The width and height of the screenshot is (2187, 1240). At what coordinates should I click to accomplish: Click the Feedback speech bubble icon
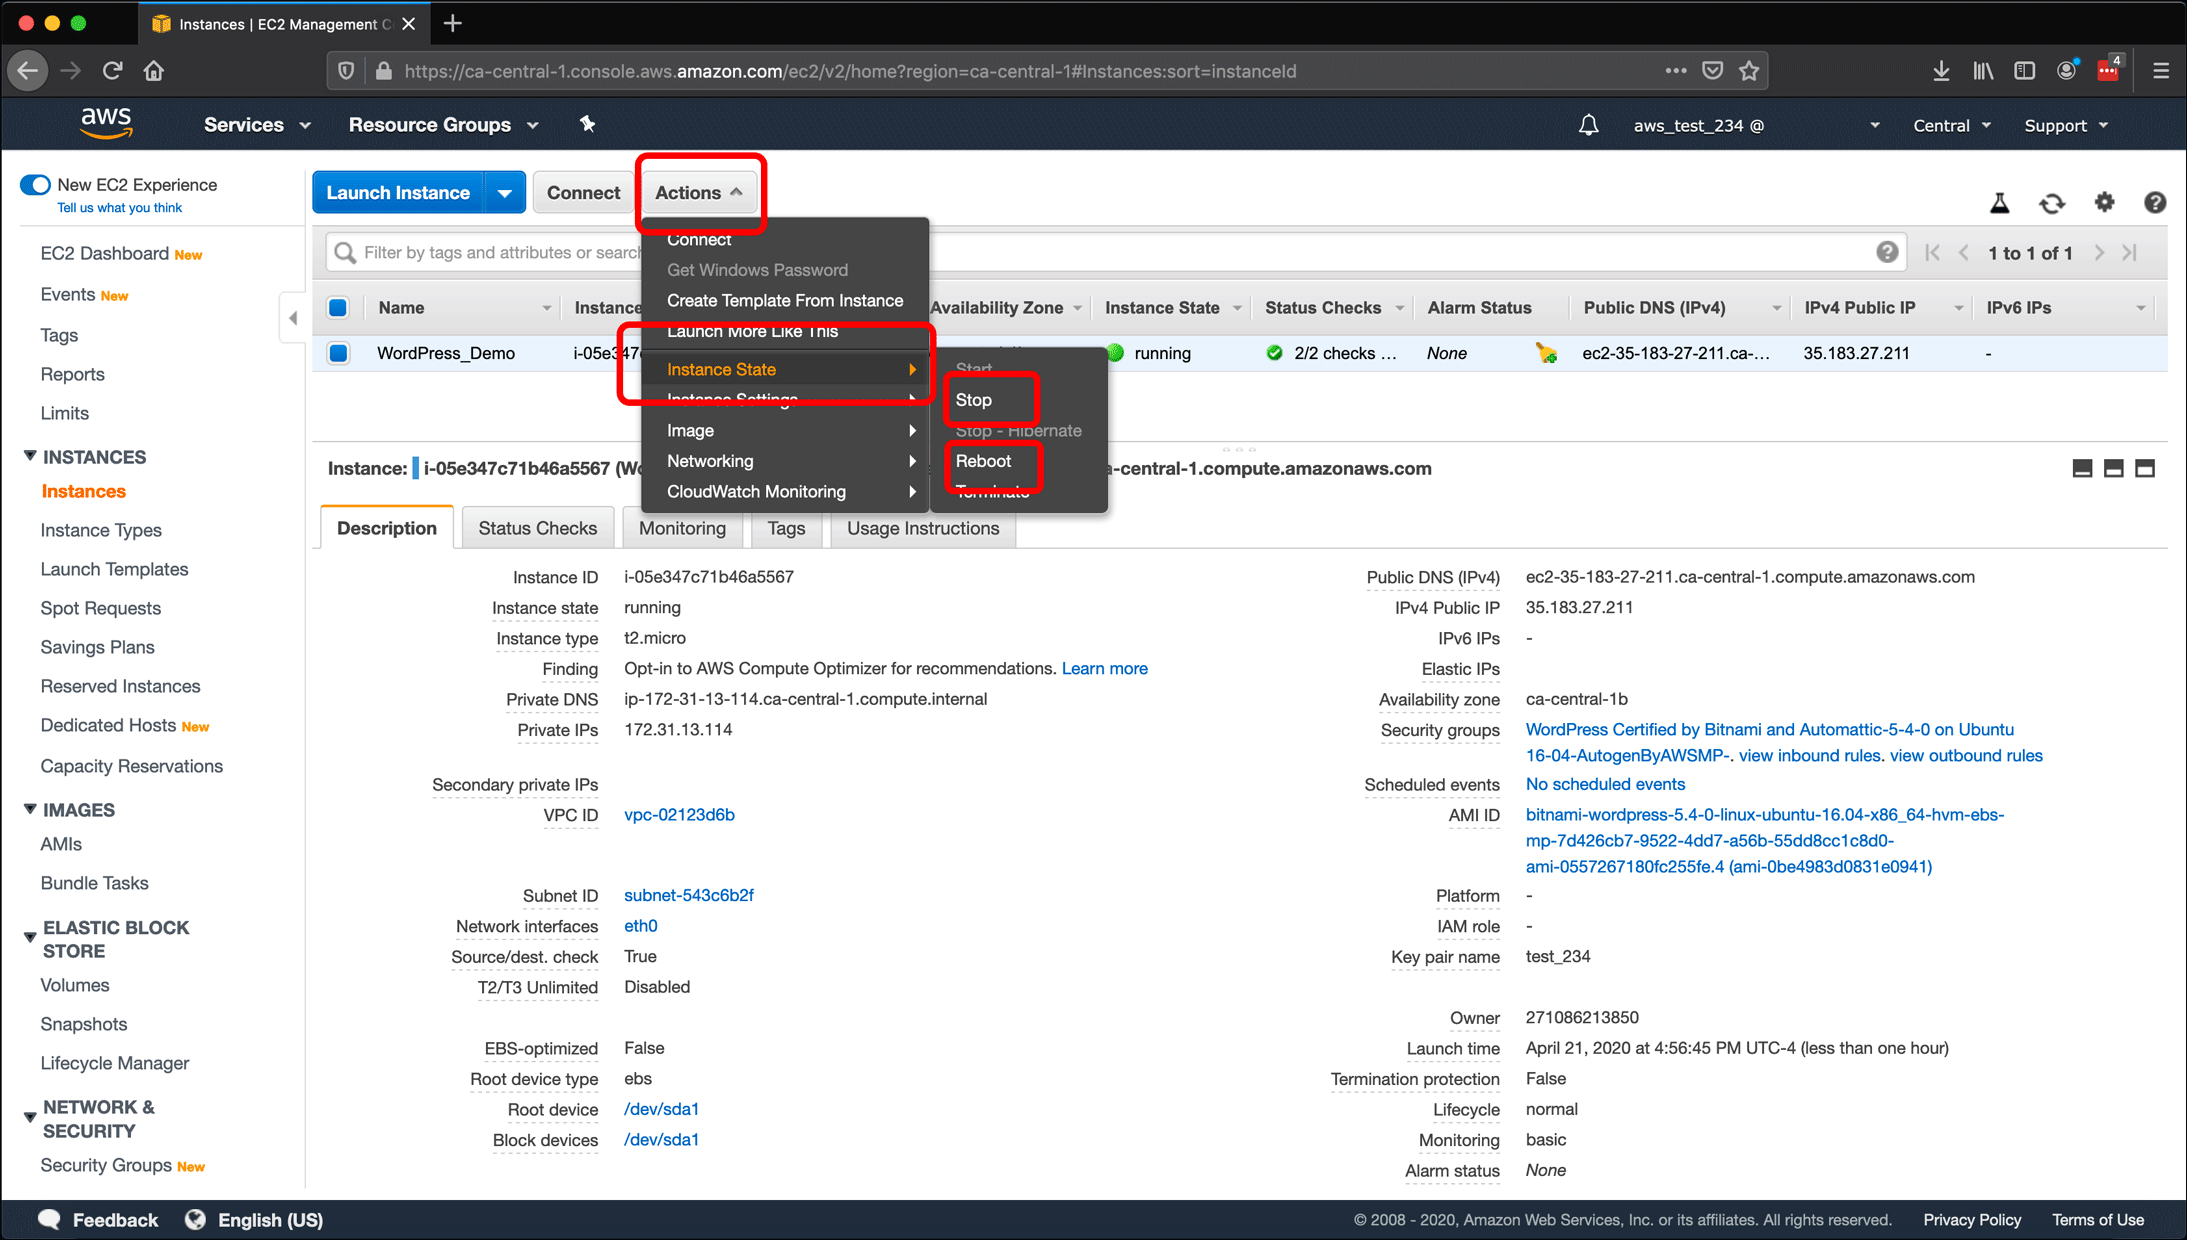[x=49, y=1219]
